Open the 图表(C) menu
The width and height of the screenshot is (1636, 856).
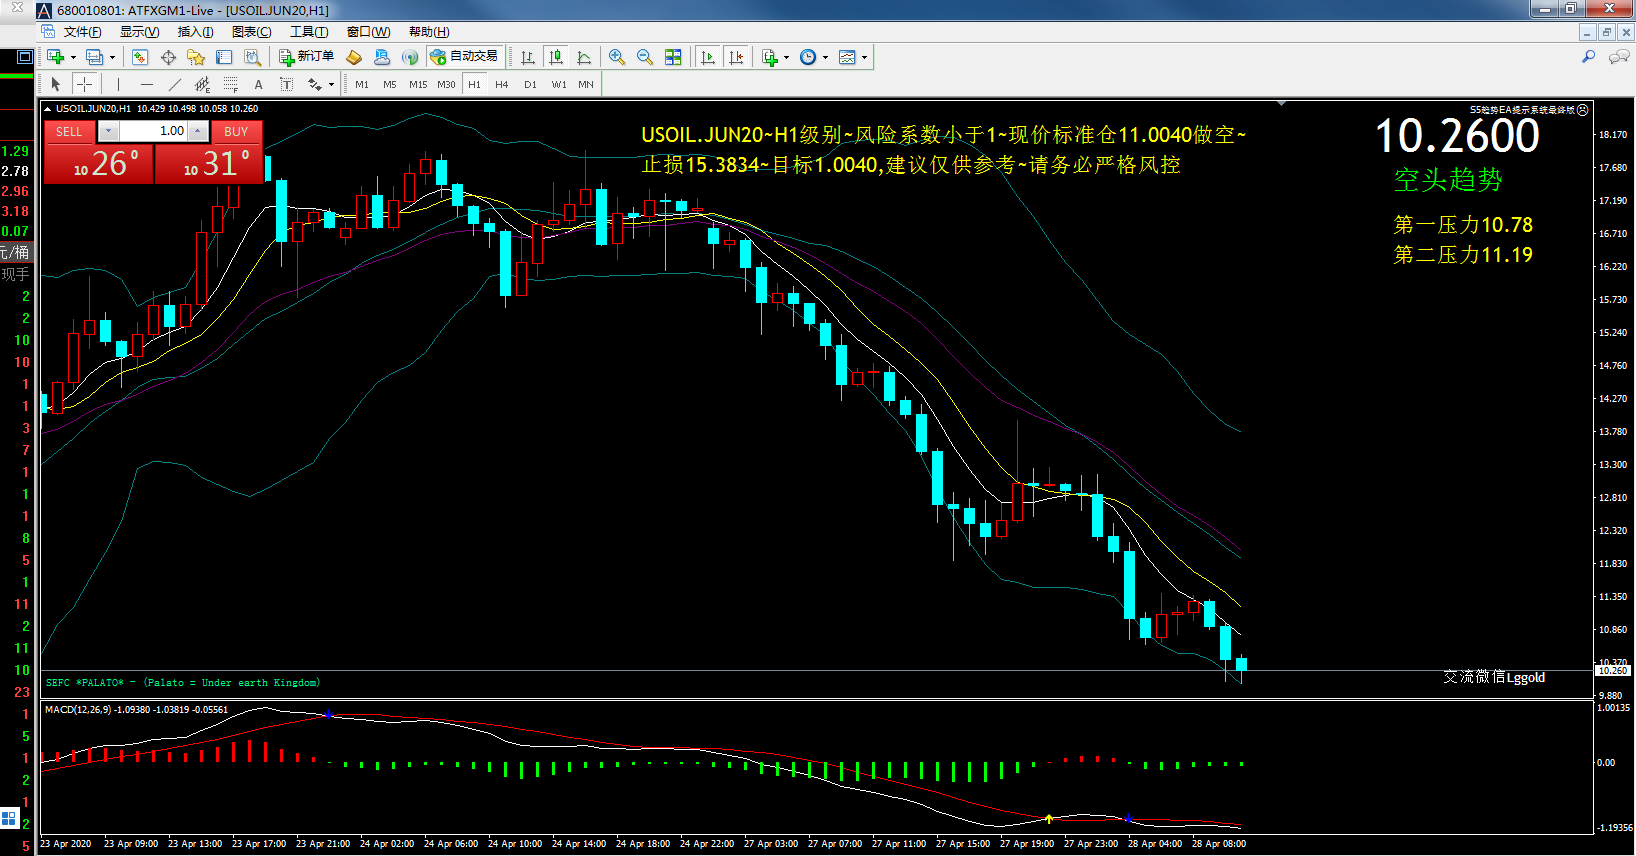251,32
